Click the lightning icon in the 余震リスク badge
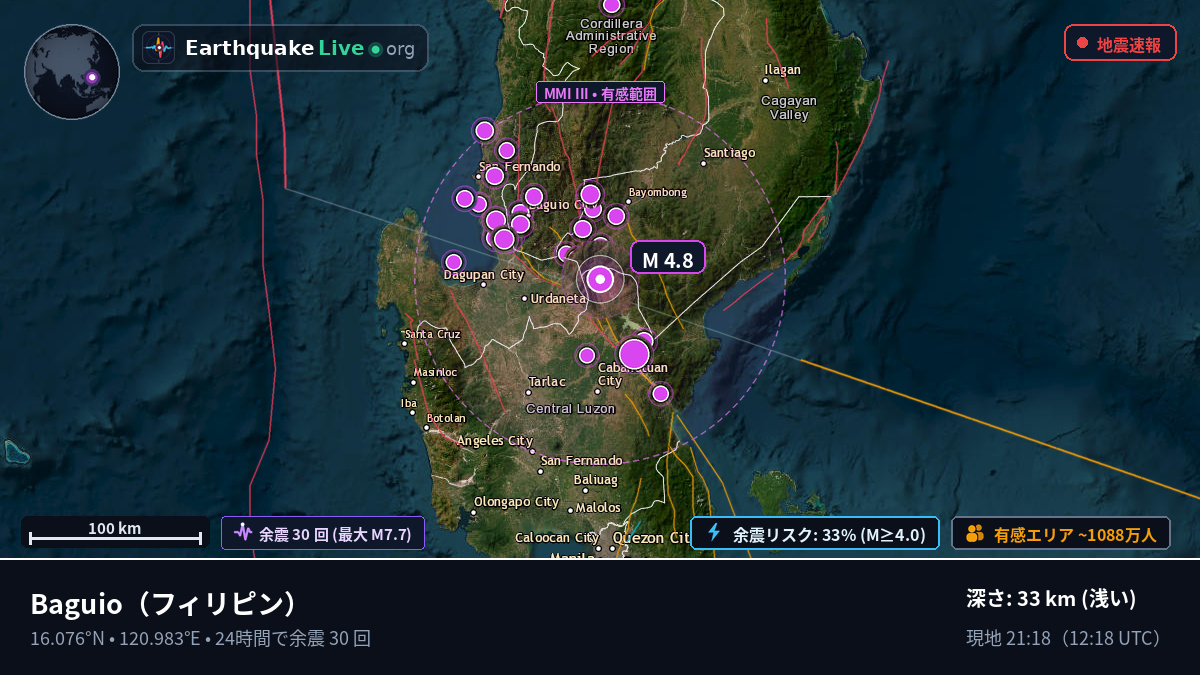The width and height of the screenshot is (1200, 675). (x=714, y=533)
